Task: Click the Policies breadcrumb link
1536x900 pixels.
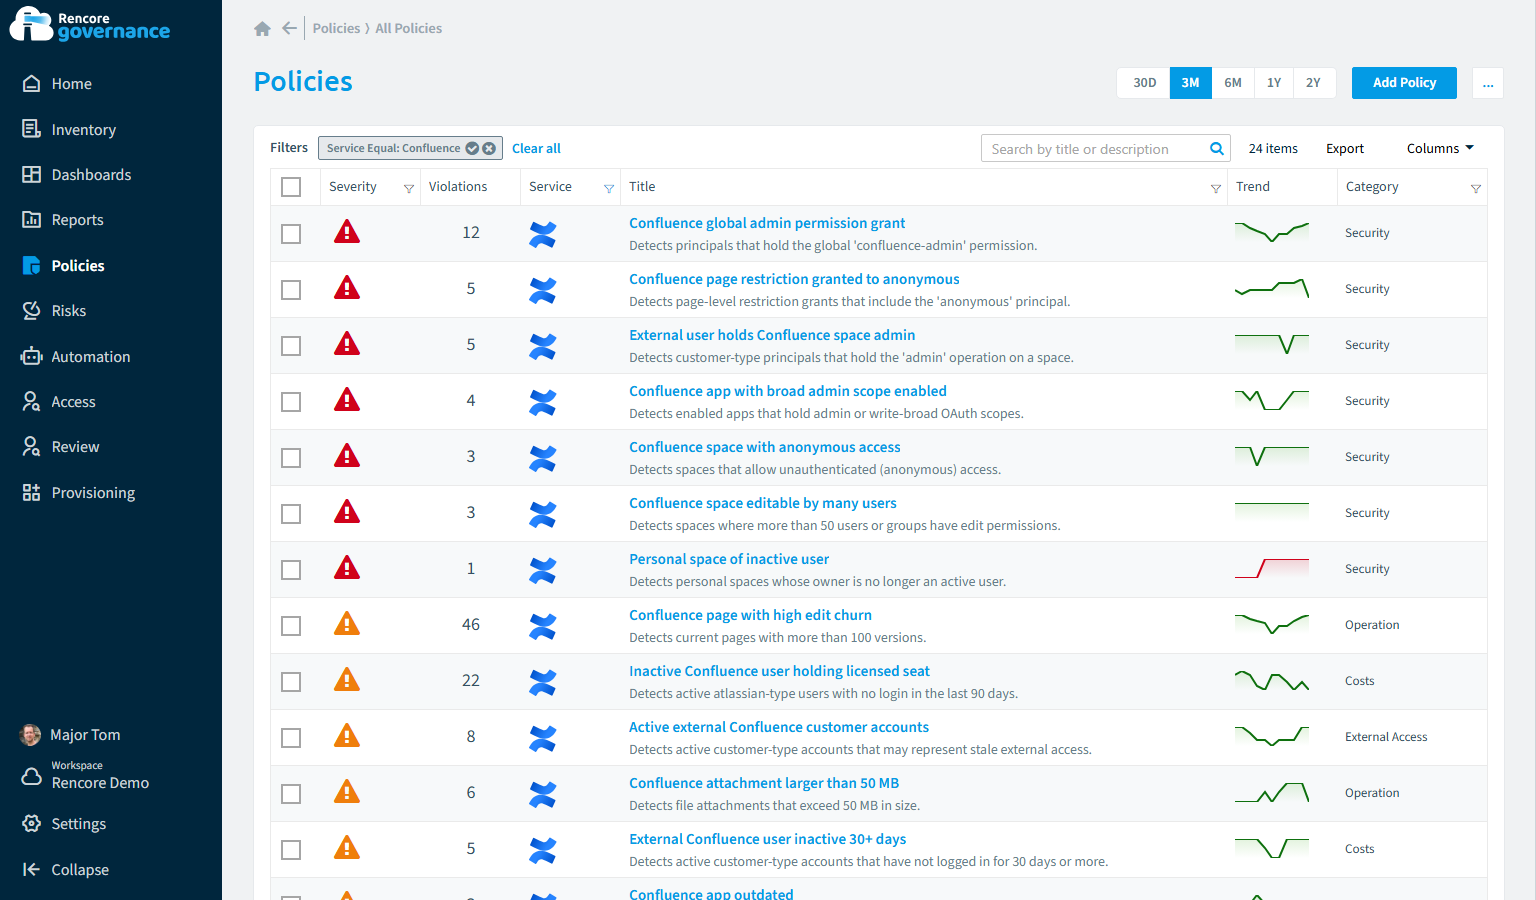Action: [336, 28]
